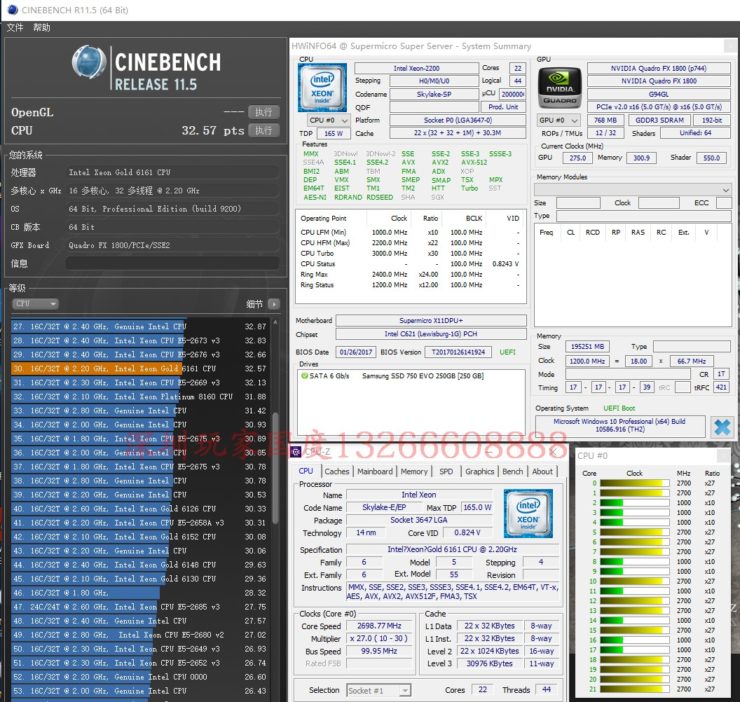This screenshot has width=740, height=702.
Task: Click the 195251 MB memory size field
Action: [587, 347]
